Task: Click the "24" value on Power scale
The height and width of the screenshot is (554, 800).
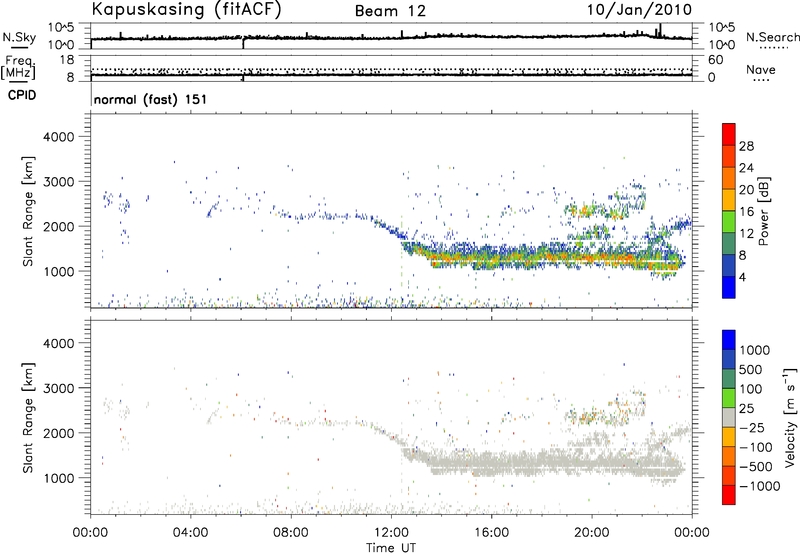Action: point(746,168)
